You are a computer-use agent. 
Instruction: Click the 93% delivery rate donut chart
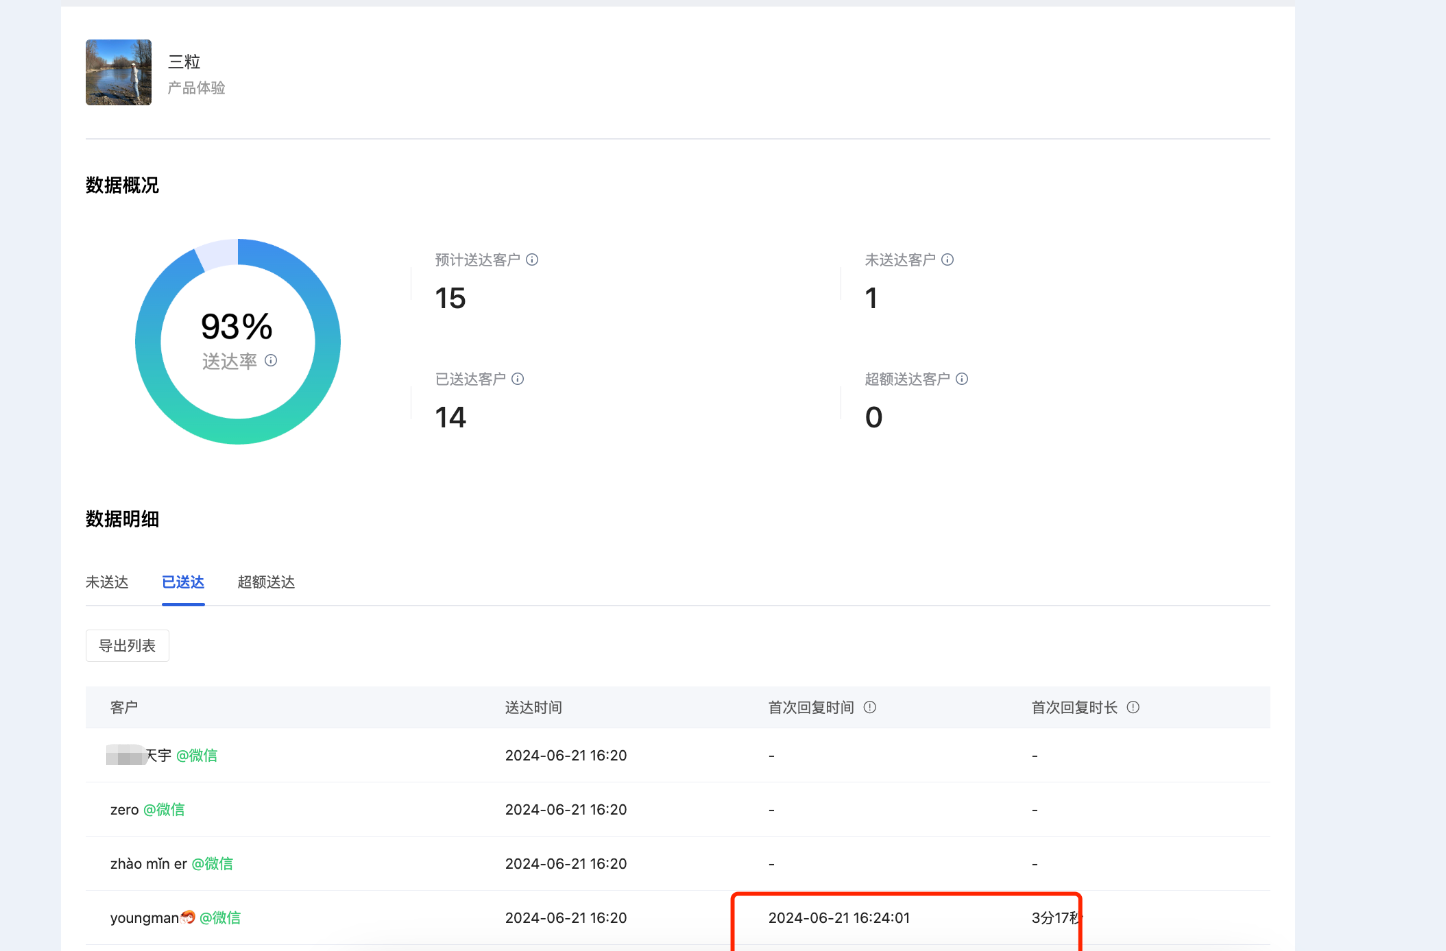pyautogui.click(x=238, y=342)
